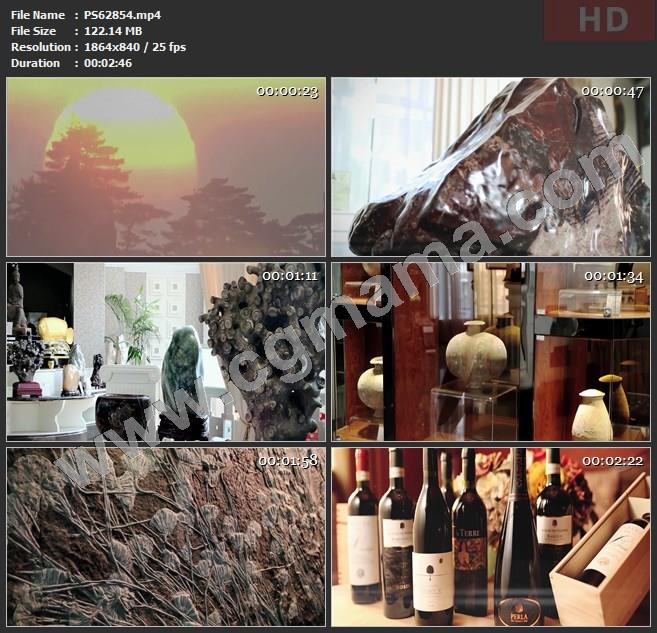Click the Resolution label
This screenshot has height=633, width=657.
(x=40, y=47)
